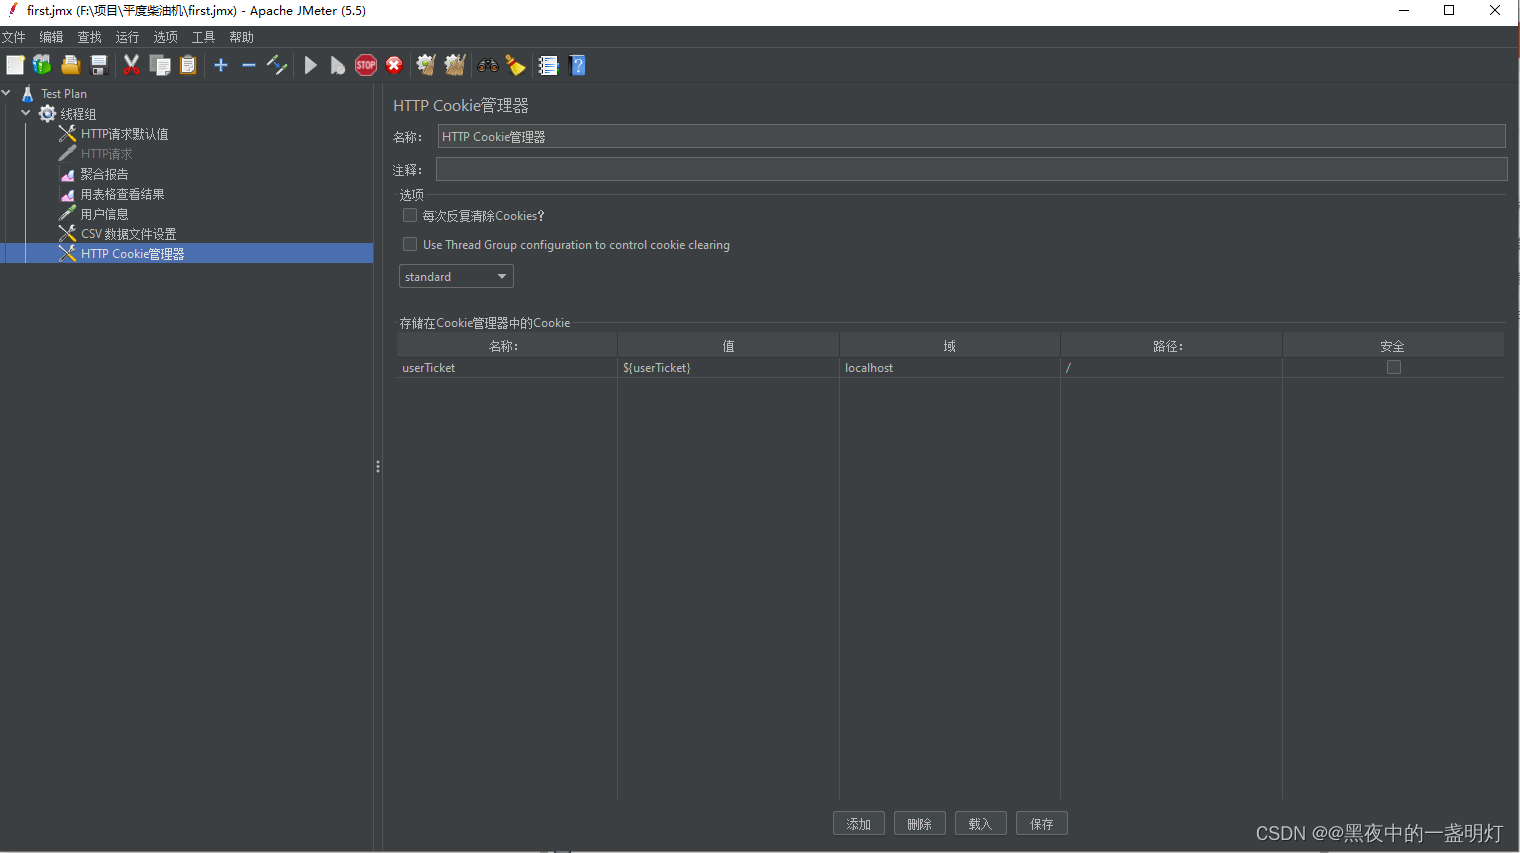Open the 编辑 menu
The width and height of the screenshot is (1520, 853).
51,37
